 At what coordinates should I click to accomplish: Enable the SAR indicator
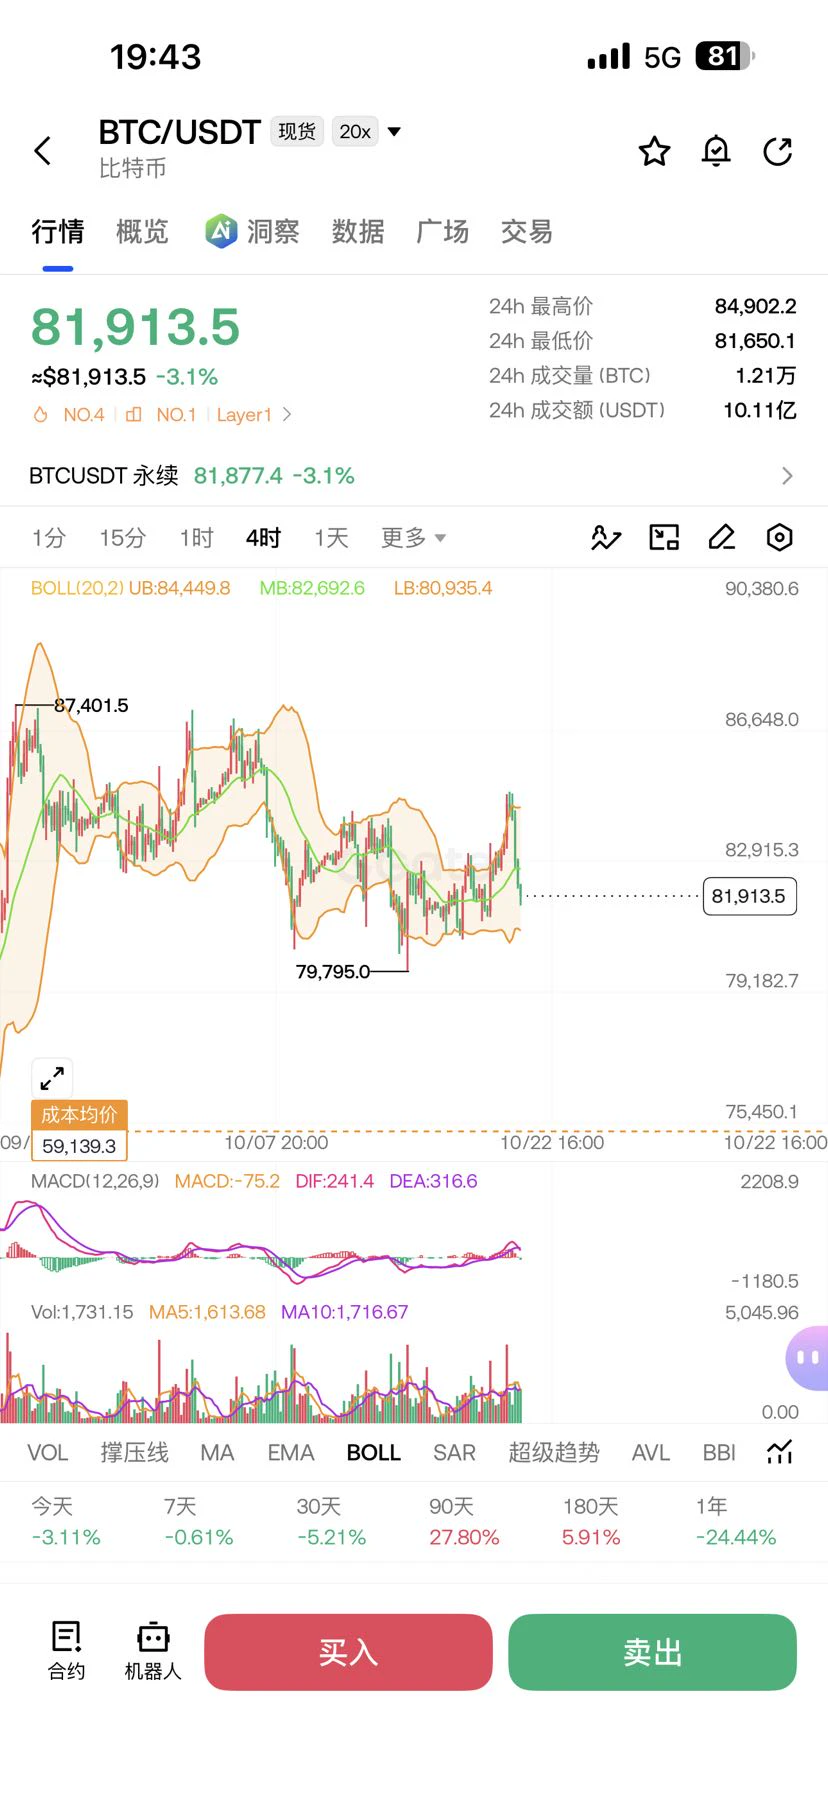pyautogui.click(x=454, y=1453)
